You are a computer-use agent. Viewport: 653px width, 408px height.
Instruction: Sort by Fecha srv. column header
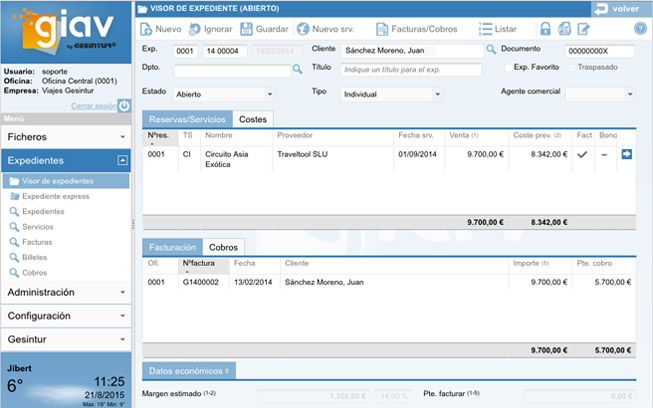pyautogui.click(x=419, y=135)
